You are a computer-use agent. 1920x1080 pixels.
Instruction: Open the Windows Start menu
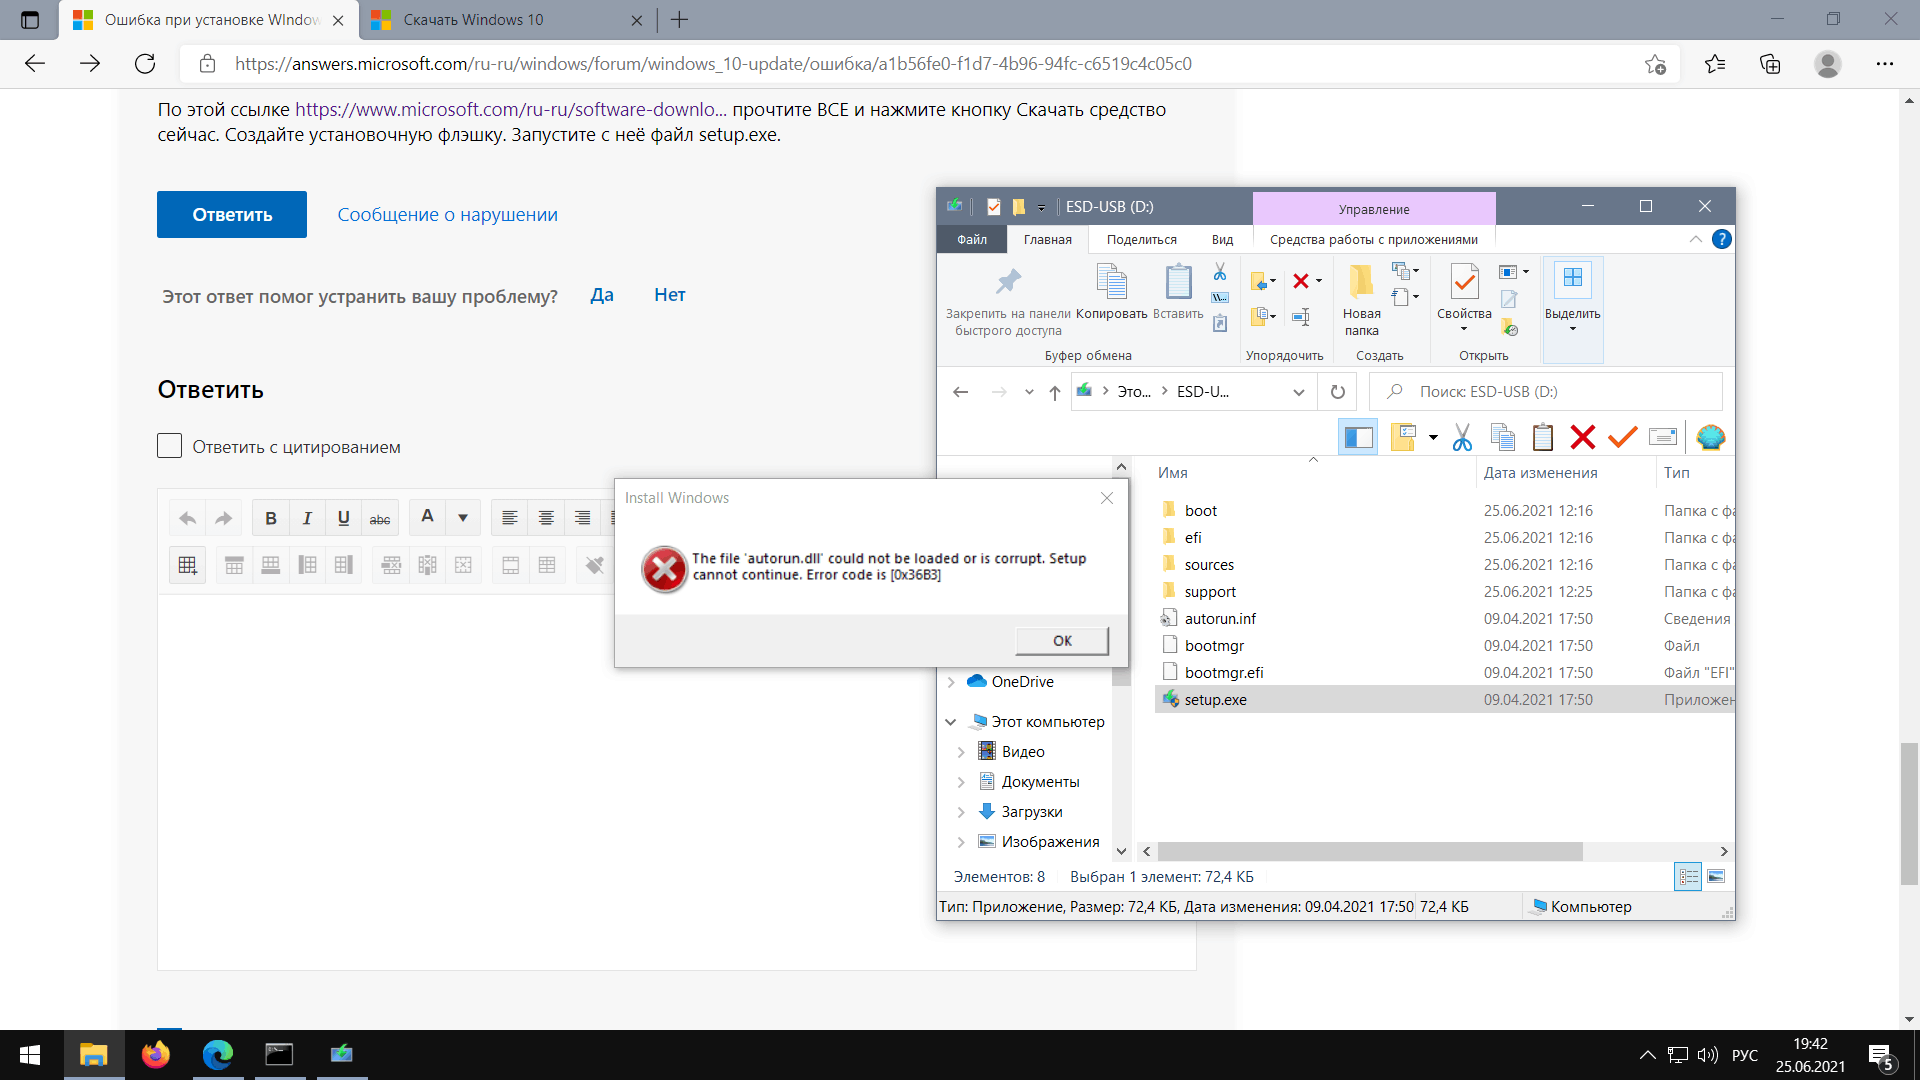point(30,1055)
